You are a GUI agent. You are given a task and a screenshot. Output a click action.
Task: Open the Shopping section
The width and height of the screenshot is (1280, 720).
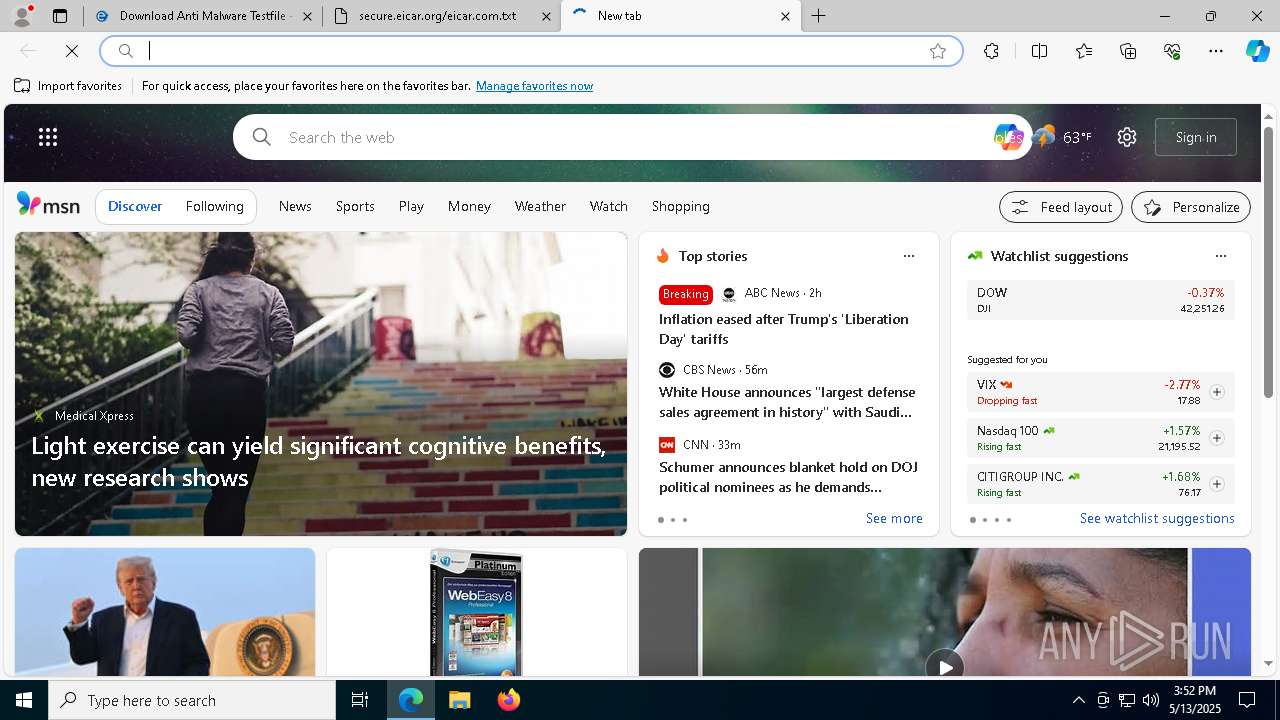tap(681, 206)
